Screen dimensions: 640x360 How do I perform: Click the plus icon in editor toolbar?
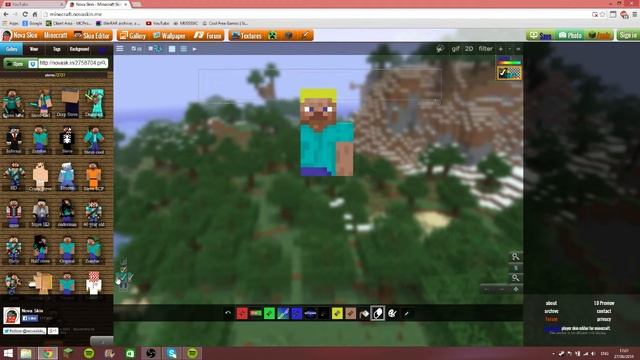[501, 49]
